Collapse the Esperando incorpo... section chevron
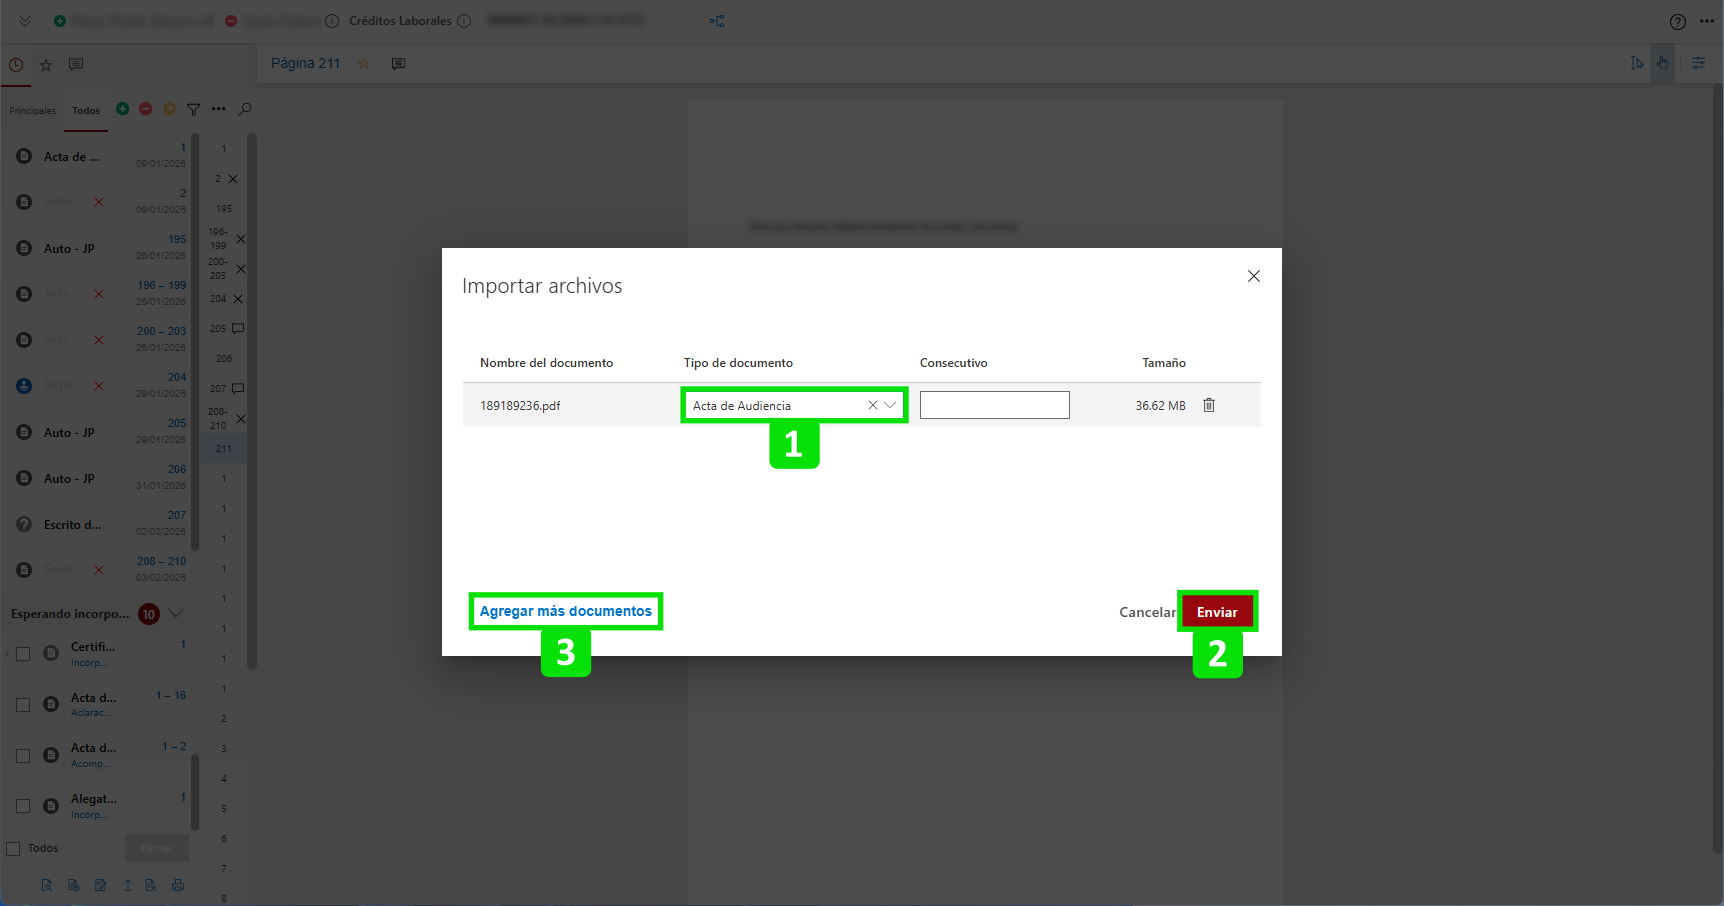The image size is (1724, 906). point(177,613)
